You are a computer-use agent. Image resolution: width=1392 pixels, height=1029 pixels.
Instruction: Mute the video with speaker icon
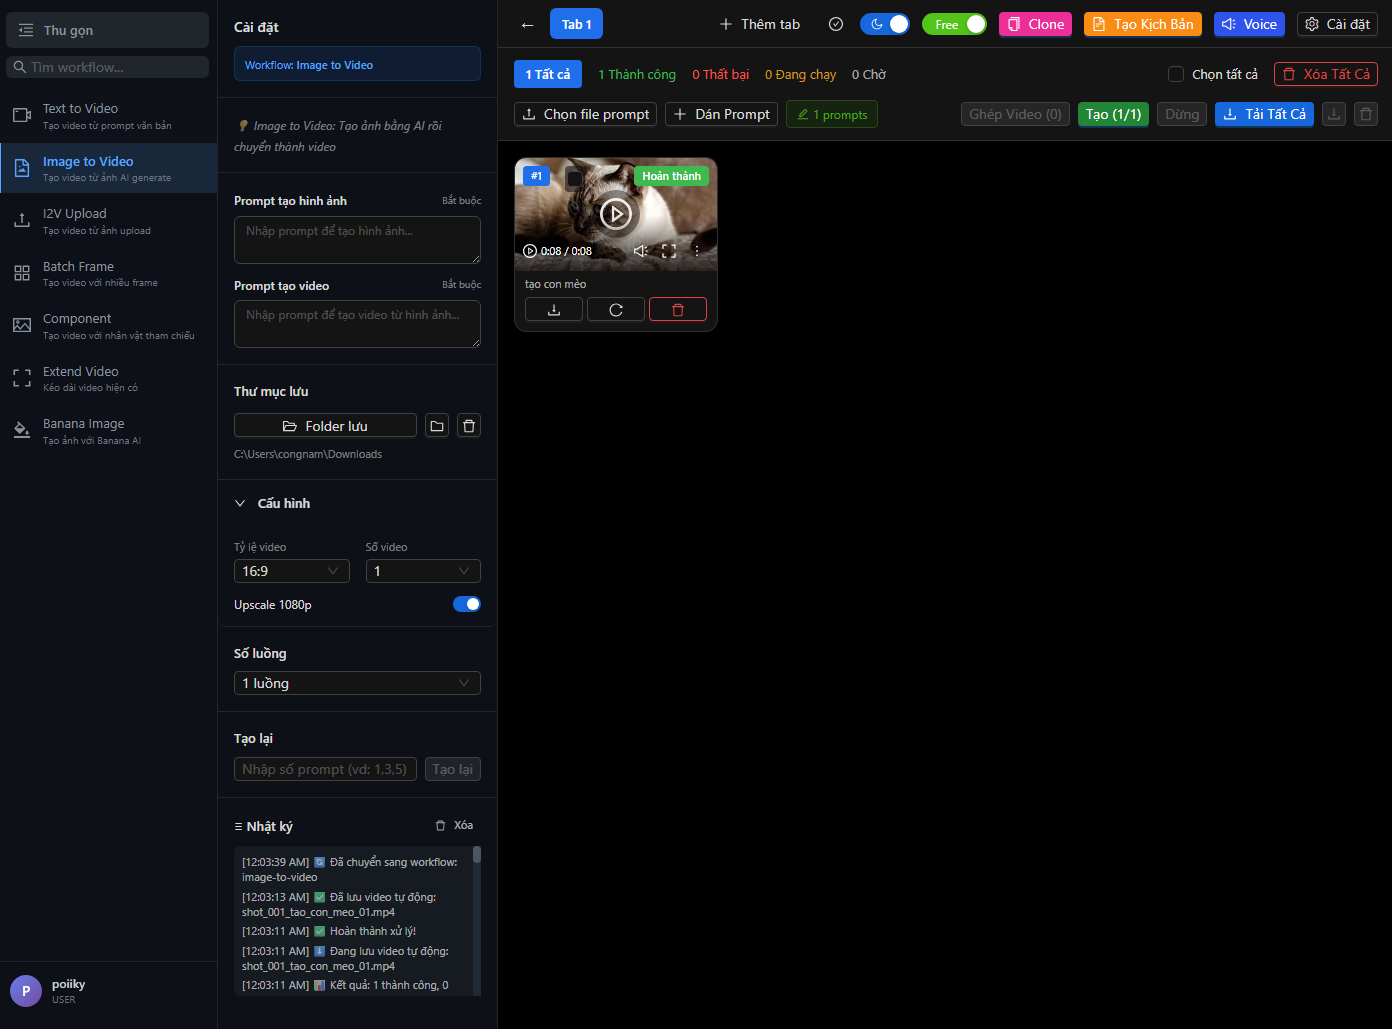tap(641, 251)
